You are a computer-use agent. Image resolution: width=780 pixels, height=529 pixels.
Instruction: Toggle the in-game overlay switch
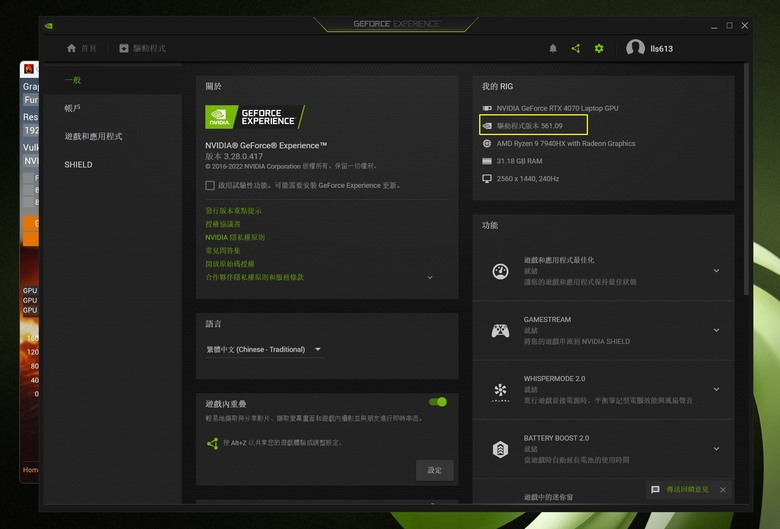(x=438, y=402)
